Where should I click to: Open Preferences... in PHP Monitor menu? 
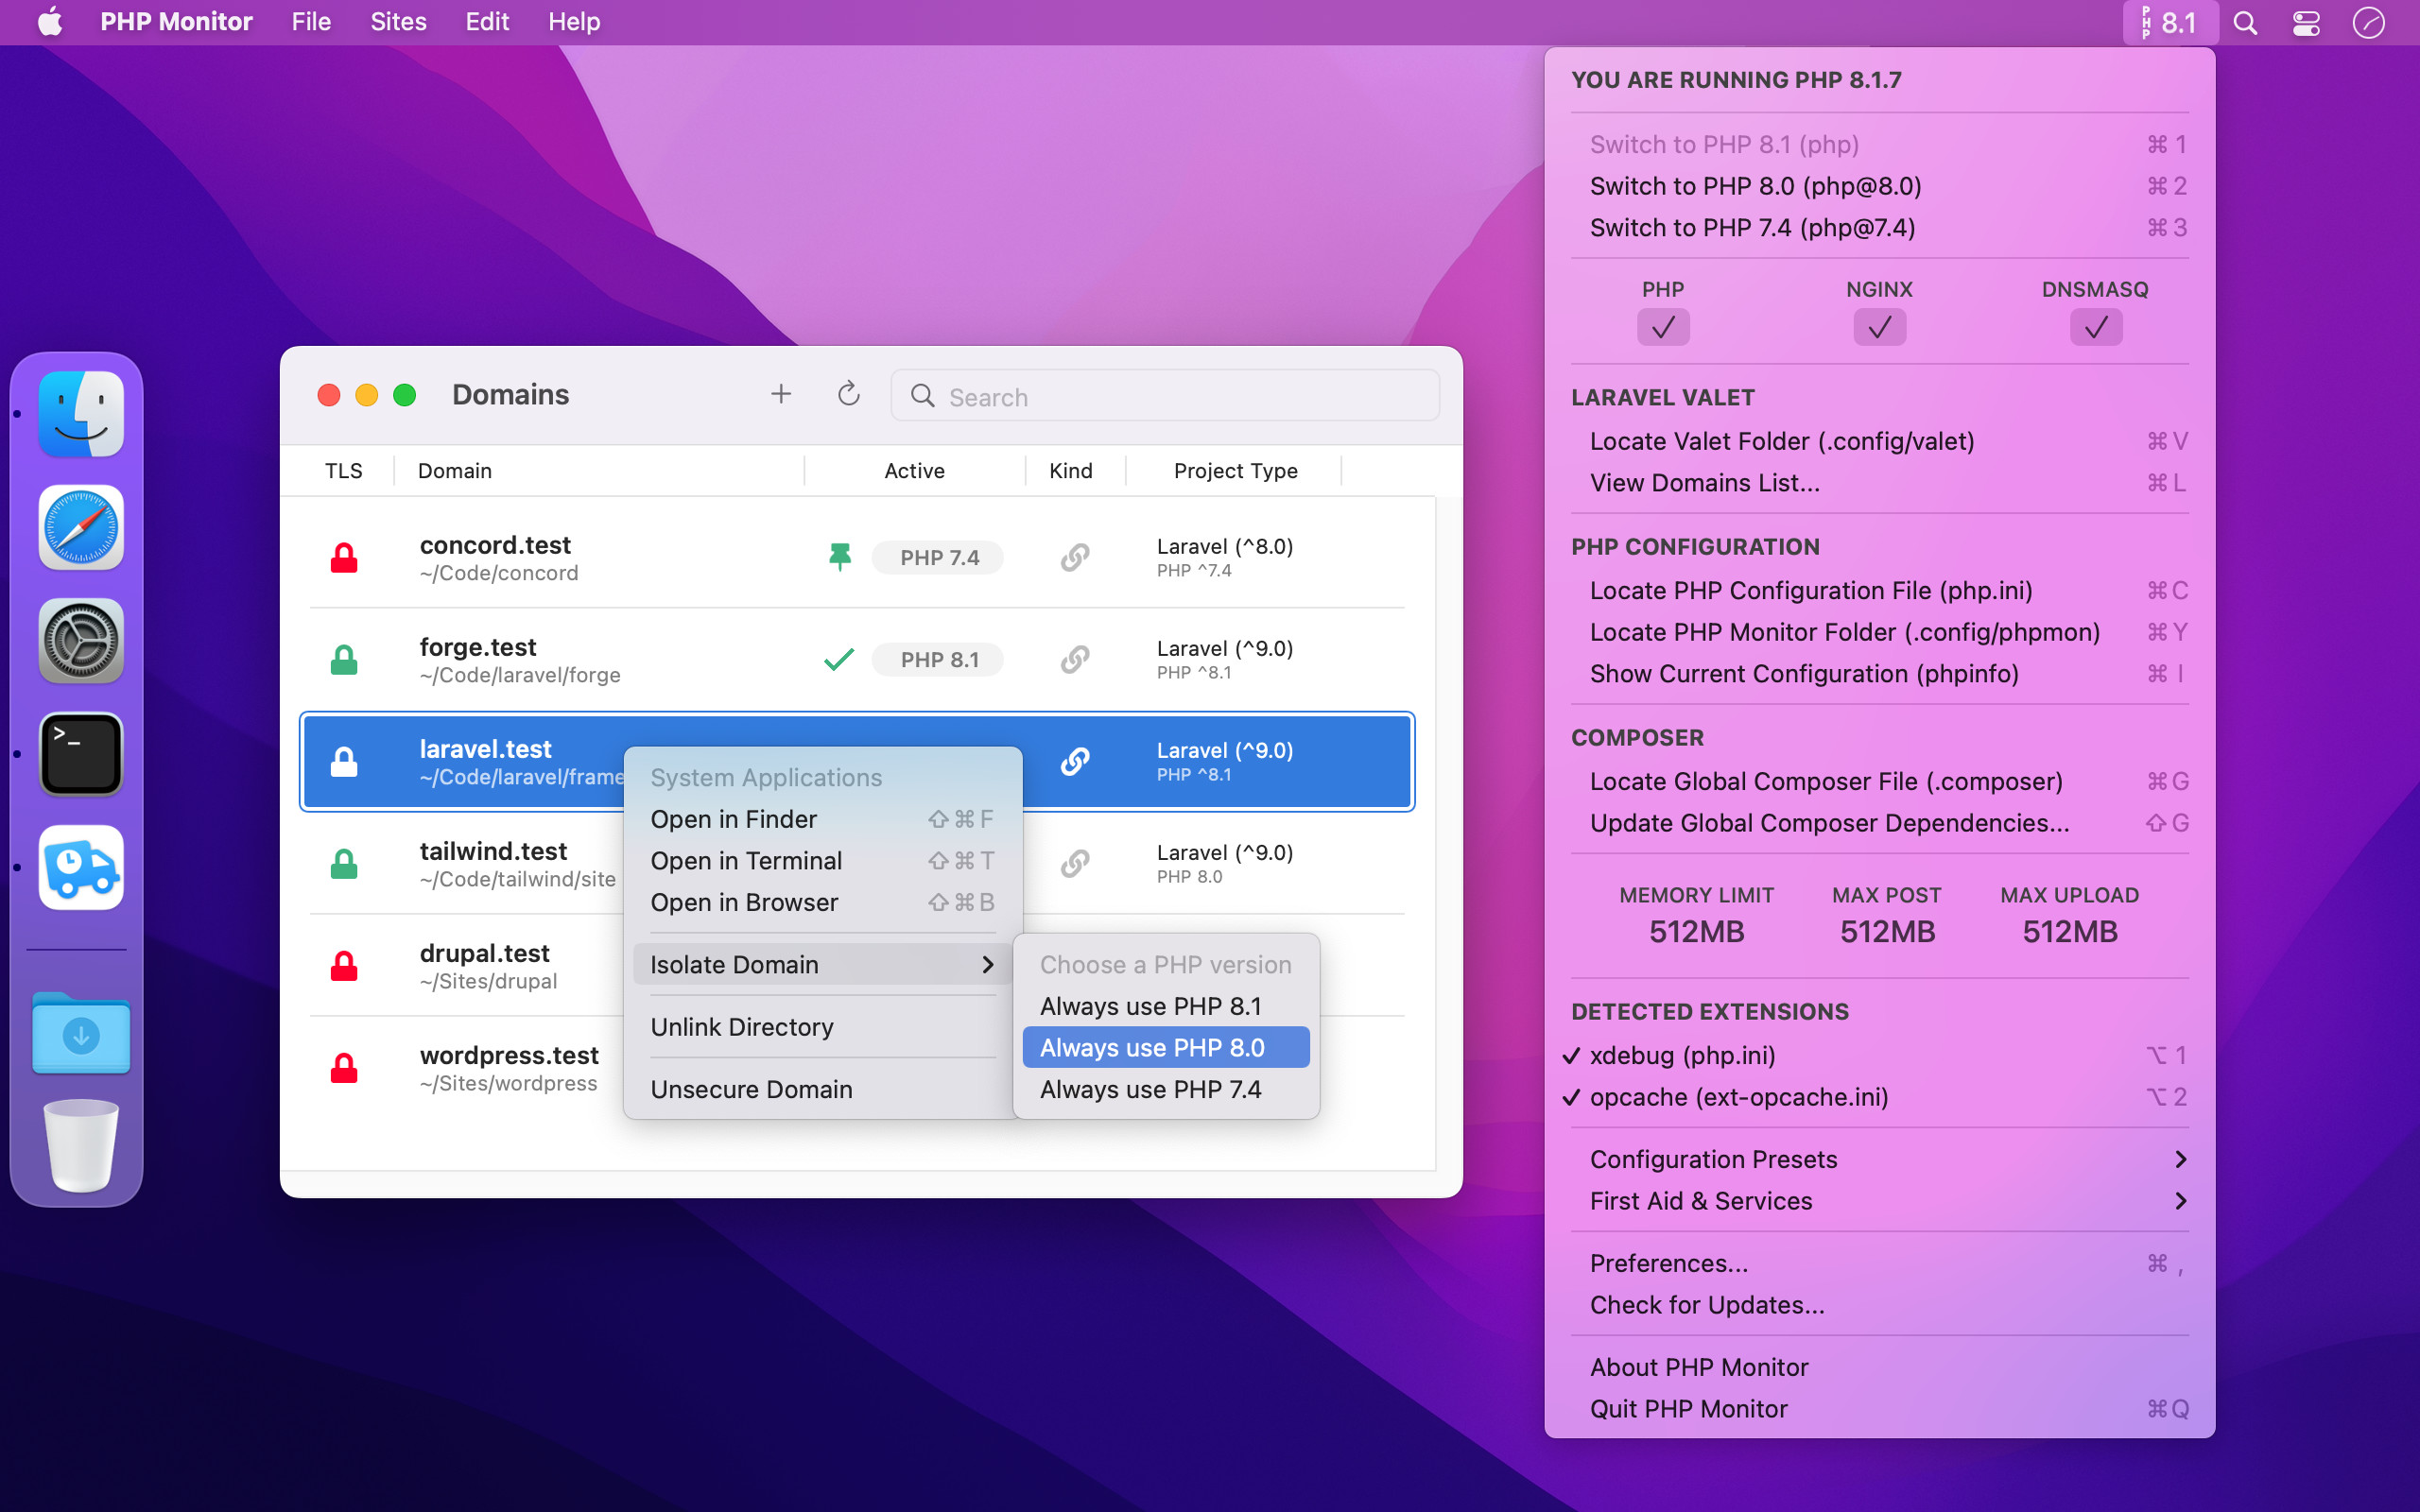(1879, 1263)
